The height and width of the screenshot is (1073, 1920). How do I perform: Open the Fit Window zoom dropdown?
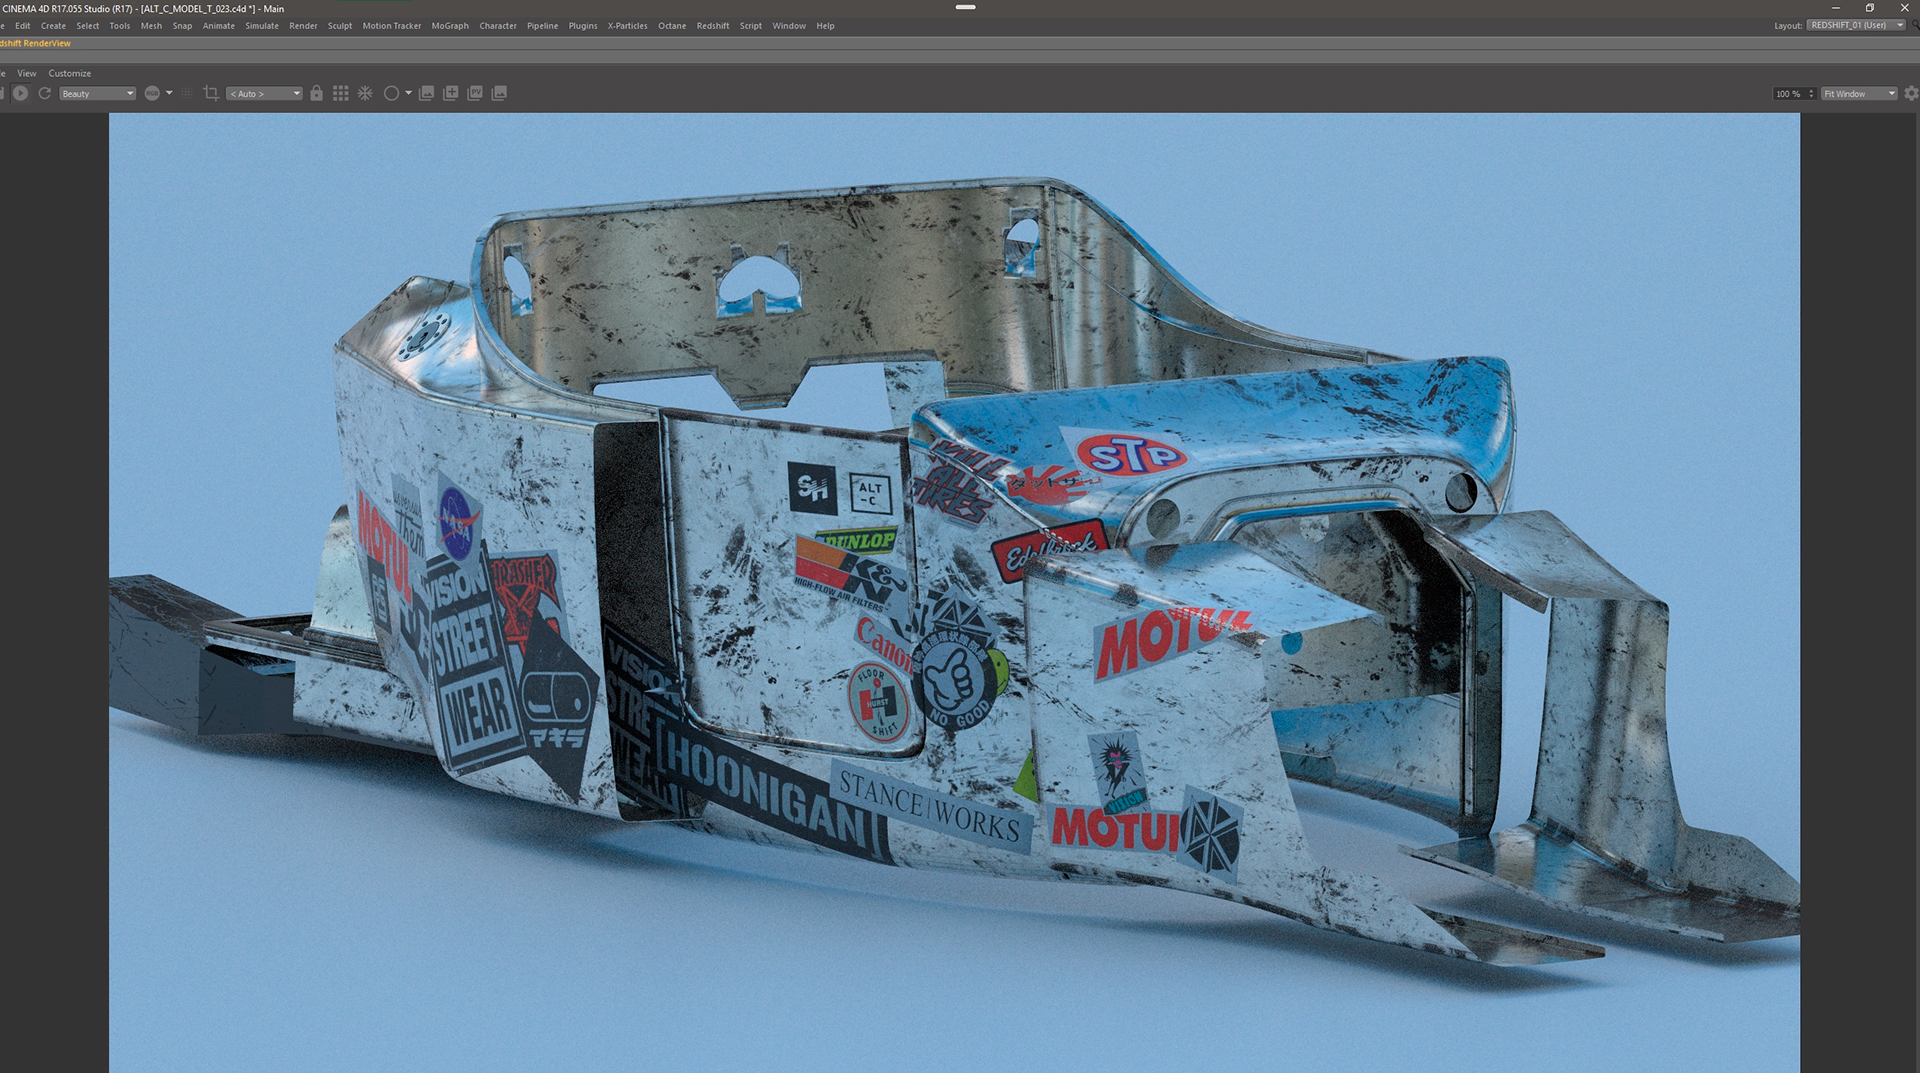(x=1858, y=93)
